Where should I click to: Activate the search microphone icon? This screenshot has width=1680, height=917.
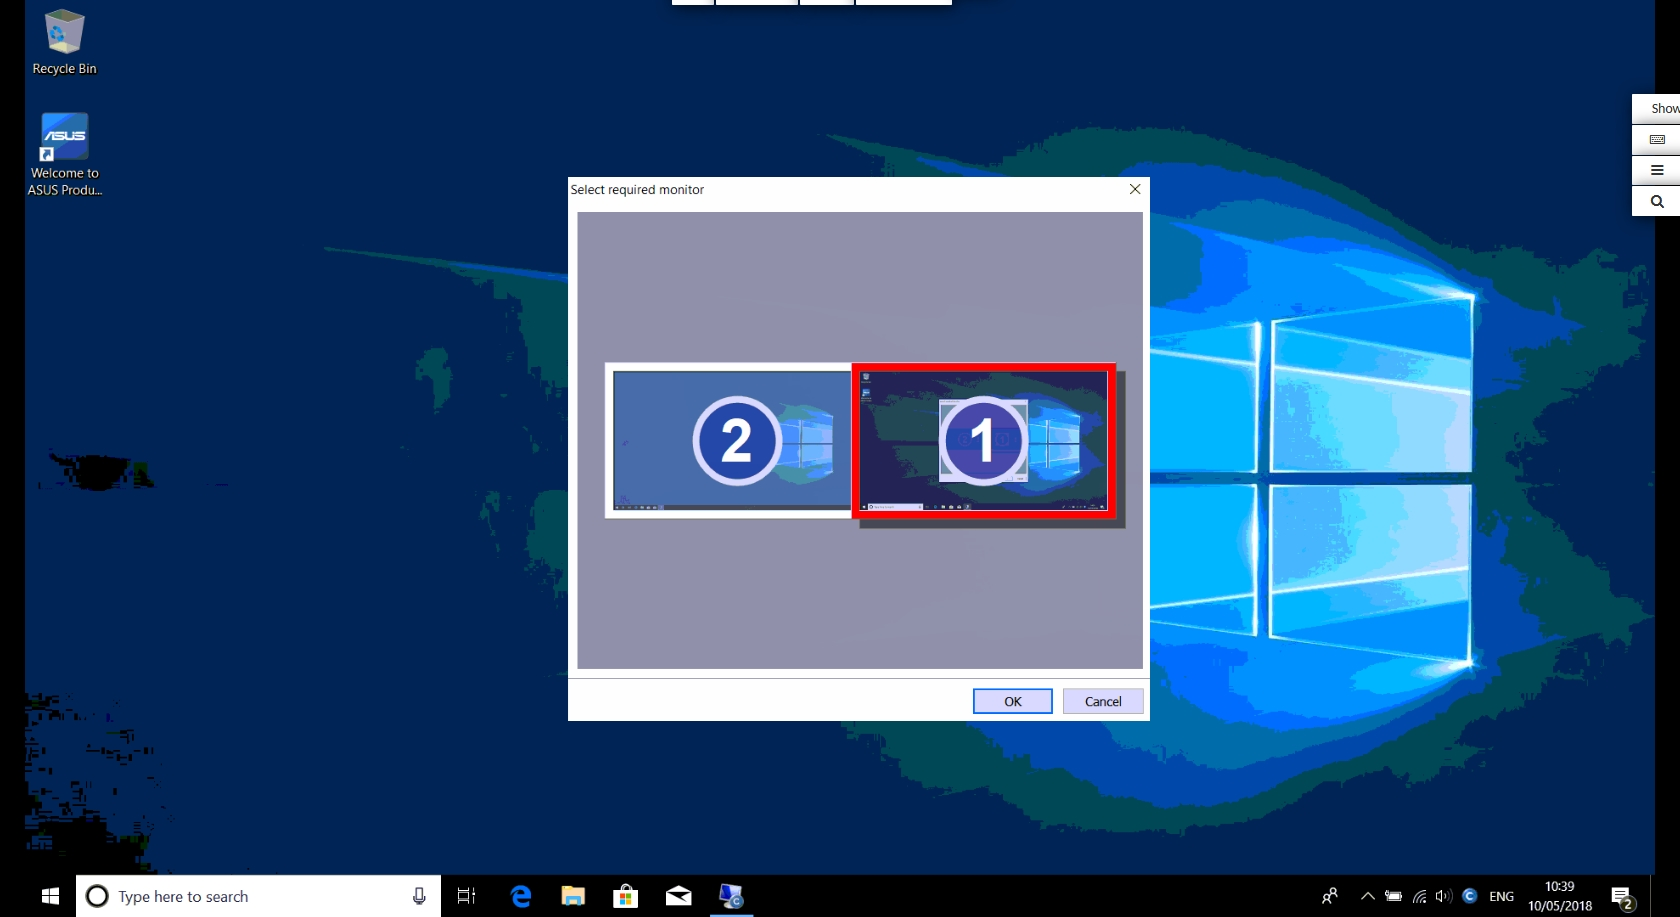tap(419, 896)
